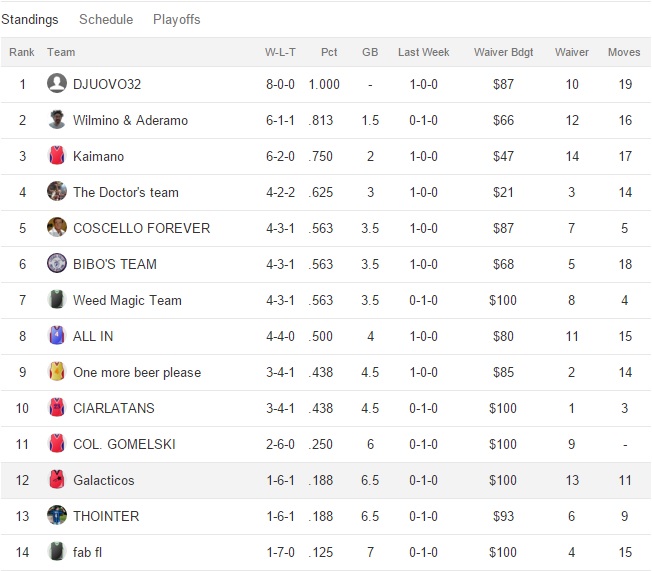Viewport: 652px width, 571px height.
Task: Click DJUOVO32 team avatar icon
Action: pos(57,84)
